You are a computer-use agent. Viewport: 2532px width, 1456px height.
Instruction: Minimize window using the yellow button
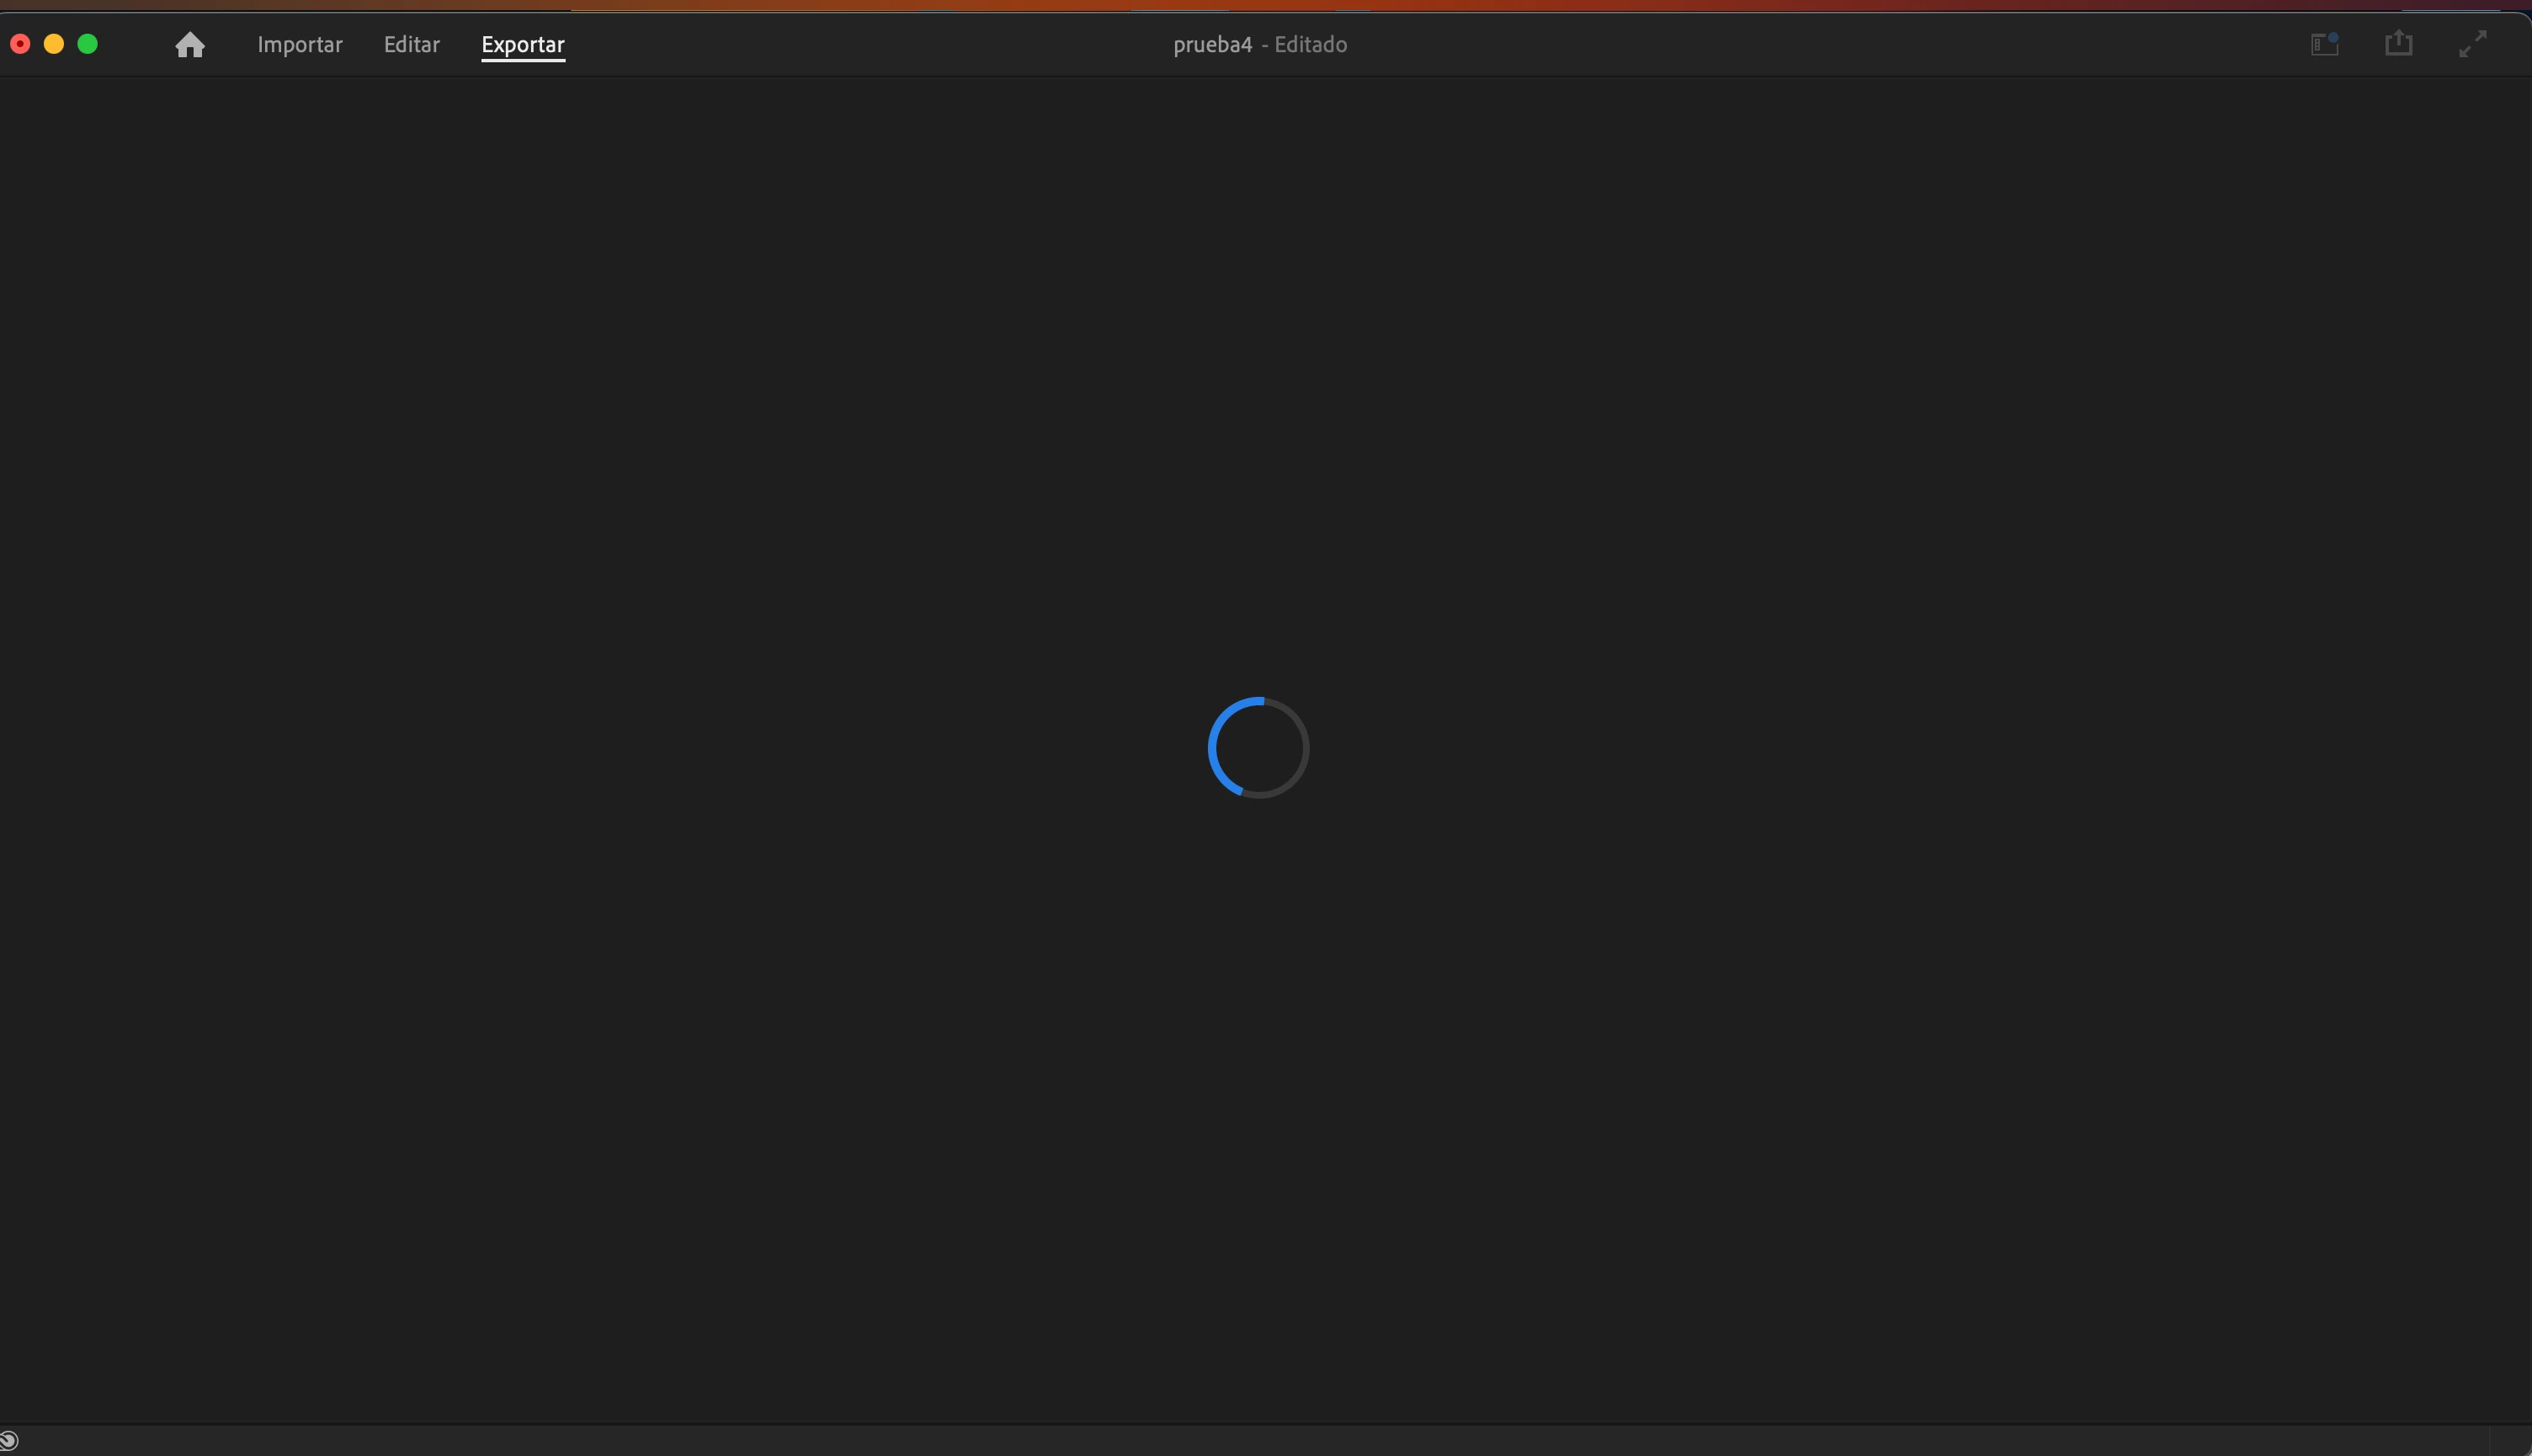click(x=54, y=44)
